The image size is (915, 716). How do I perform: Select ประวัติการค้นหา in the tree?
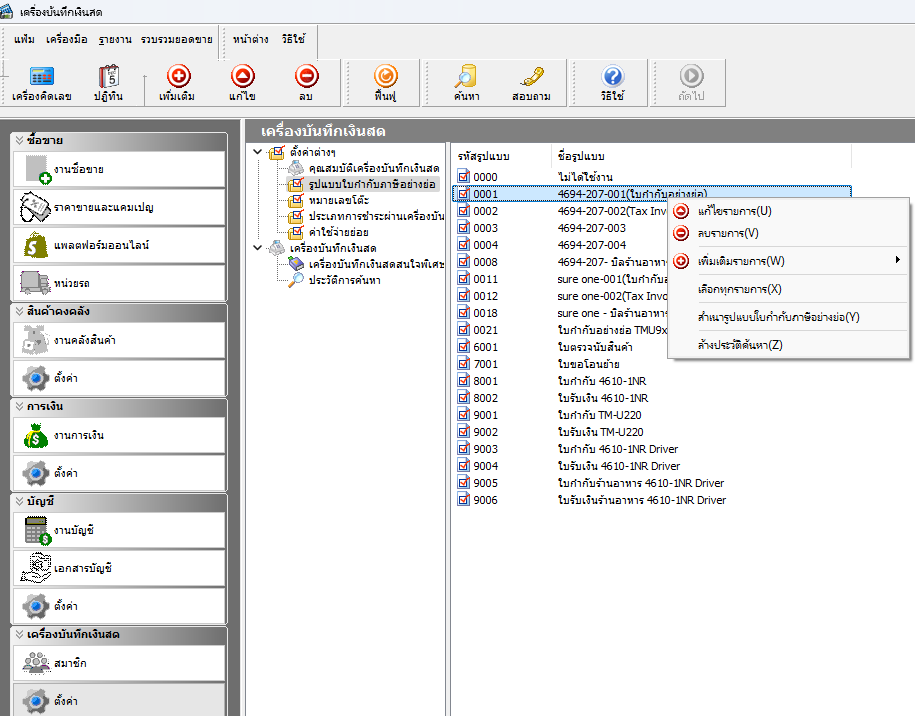point(343,280)
